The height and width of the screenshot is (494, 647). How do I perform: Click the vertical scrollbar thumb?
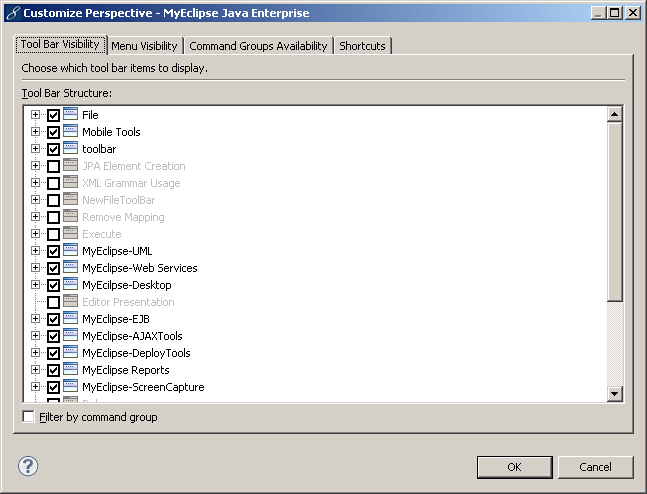click(x=614, y=212)
